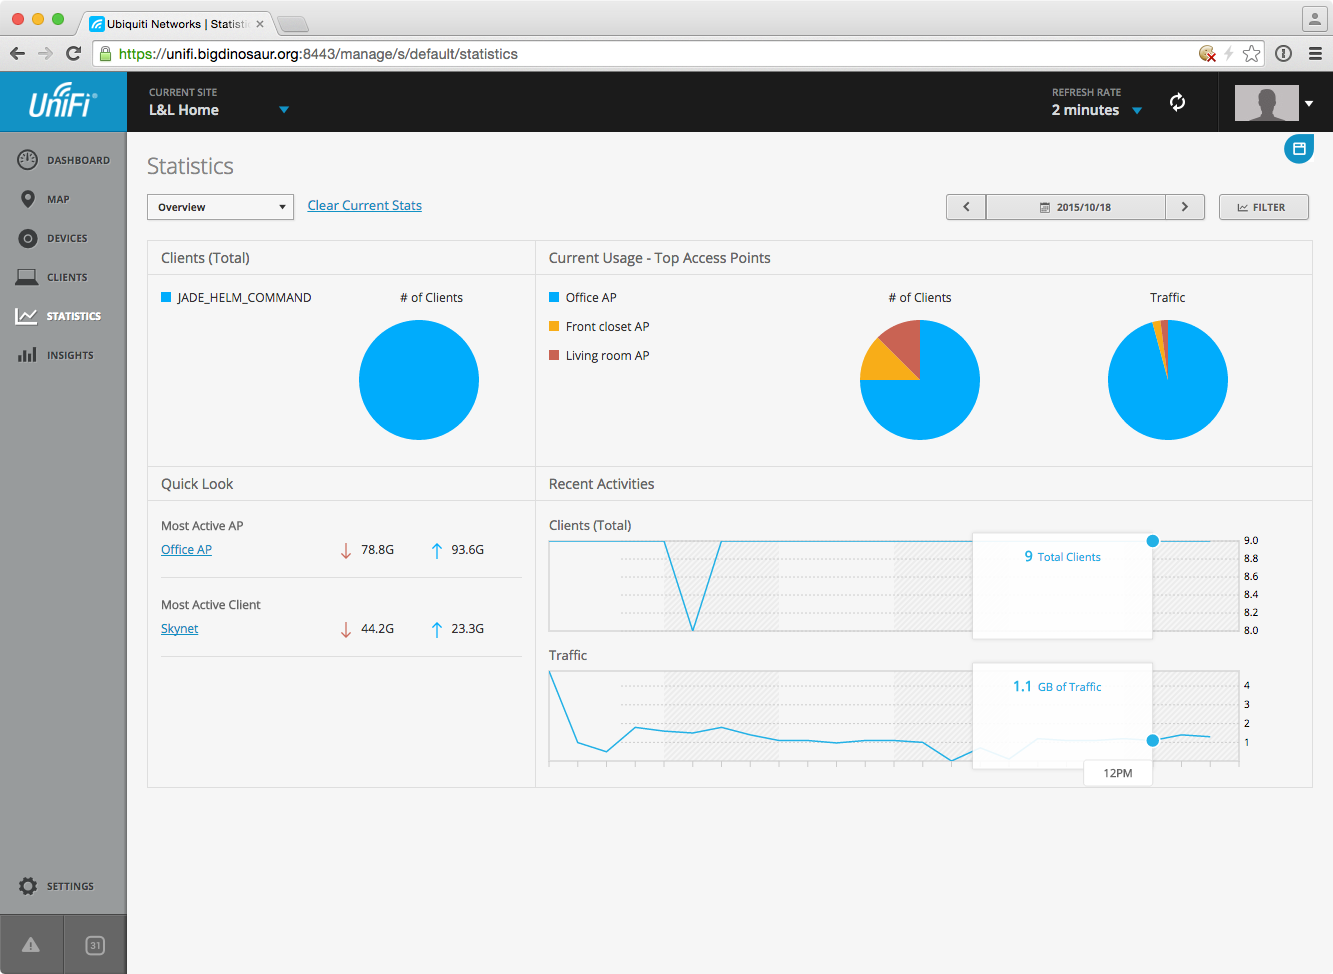Select the Insights bar-chart icon
Screen dimensions: 1333x974
click(28, 355)
